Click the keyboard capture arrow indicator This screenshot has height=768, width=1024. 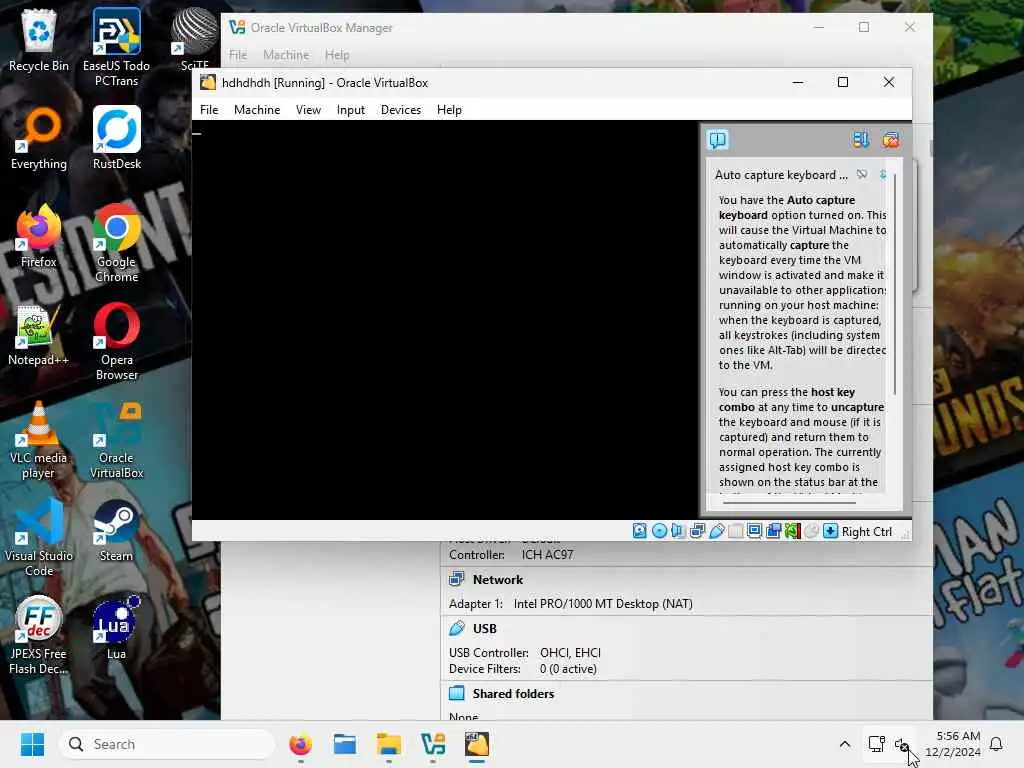click(x=830, y=531)
